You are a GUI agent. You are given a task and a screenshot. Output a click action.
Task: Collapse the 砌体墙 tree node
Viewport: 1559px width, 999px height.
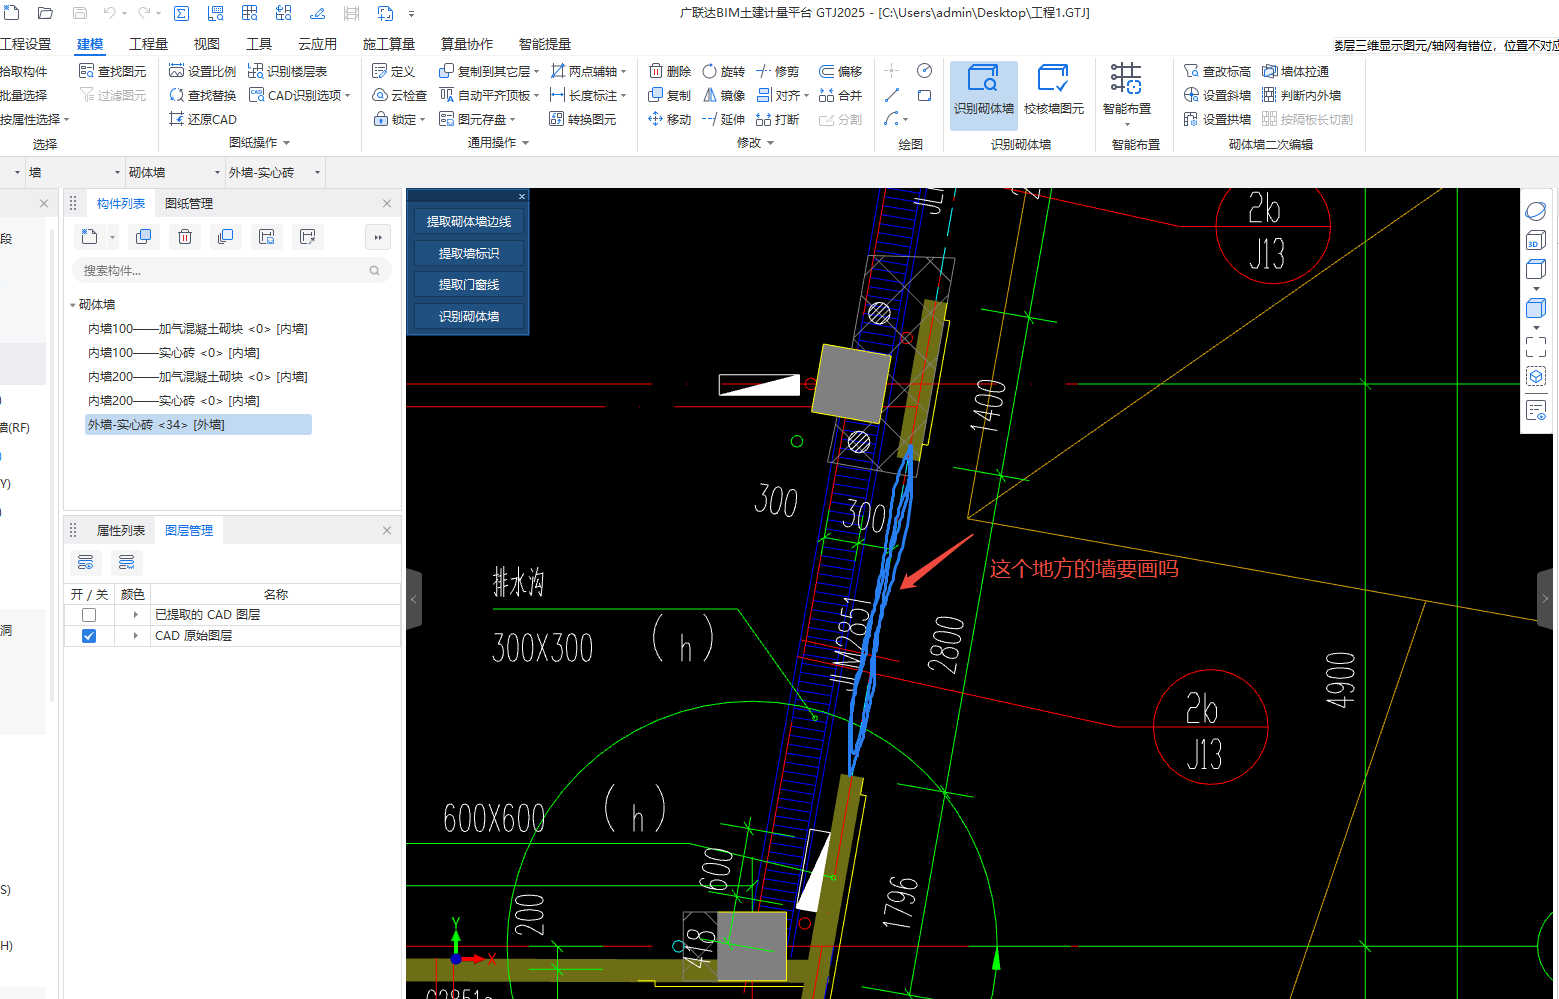coord(72,305)
